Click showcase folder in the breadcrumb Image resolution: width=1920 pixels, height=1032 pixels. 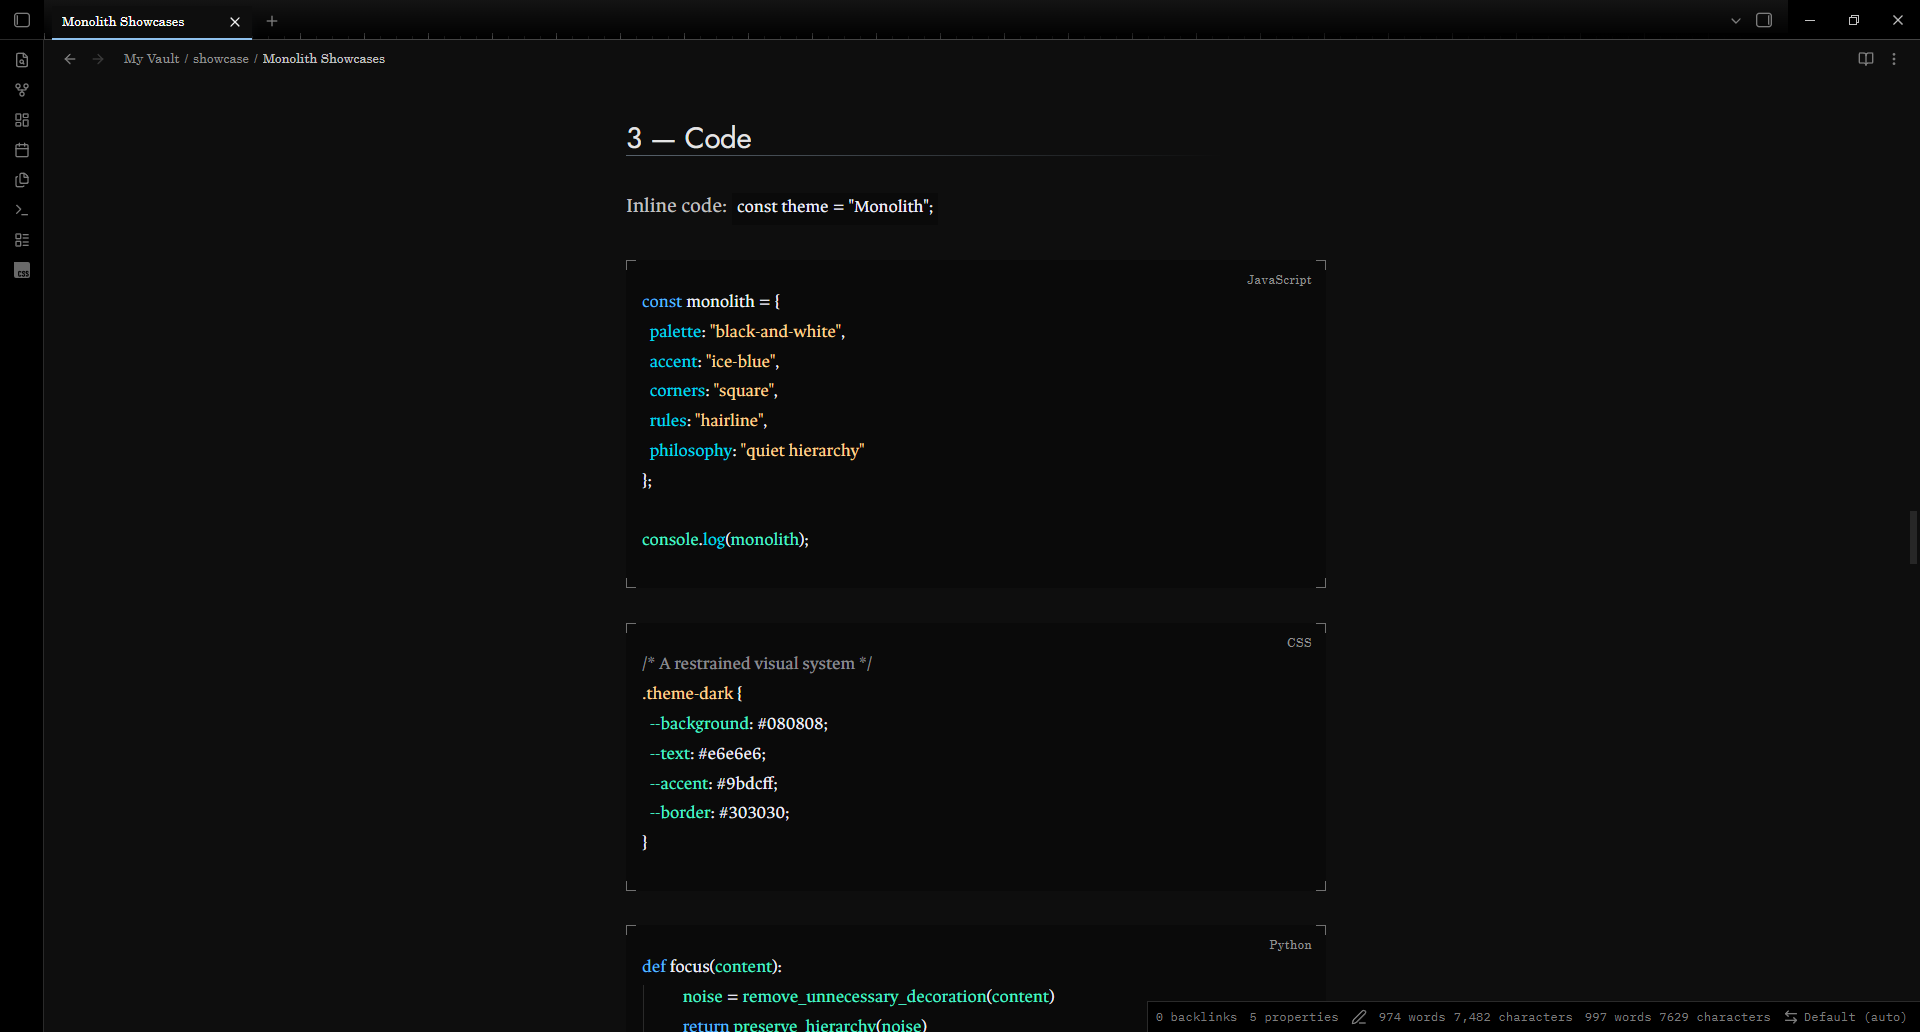pyautogui.click(x=221, y=59)
